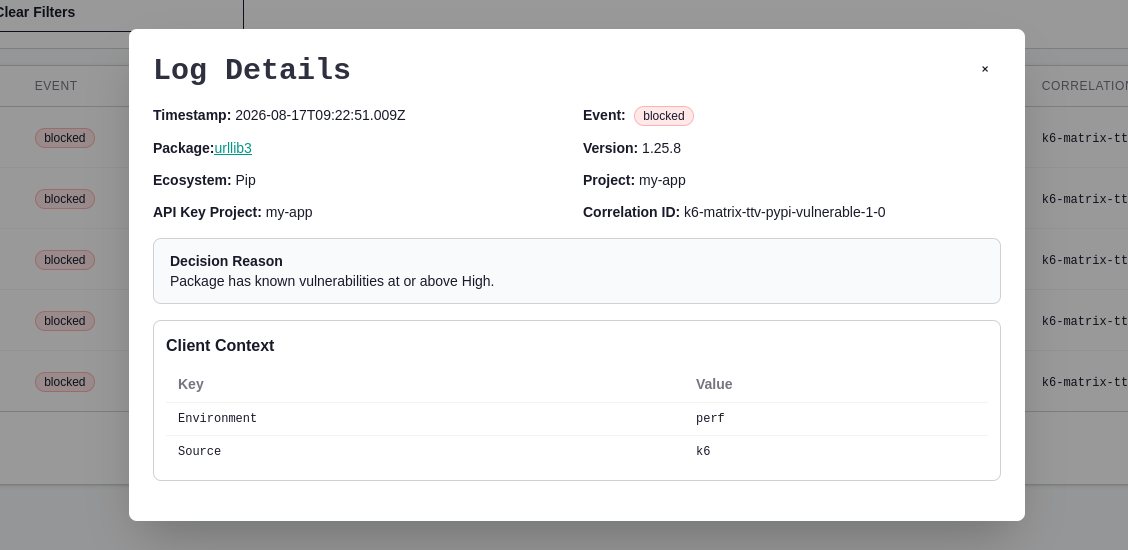
Task: Click the fifth row's blocked badge
Action: (x=65, y=382)
